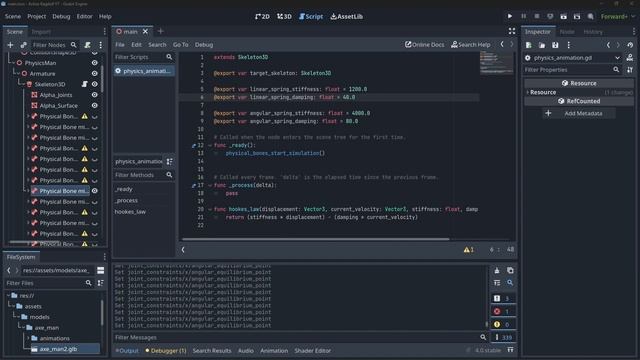Fold the _process function at line 17
The height and width of the screenshot is (360, 640).
point(210,185)
